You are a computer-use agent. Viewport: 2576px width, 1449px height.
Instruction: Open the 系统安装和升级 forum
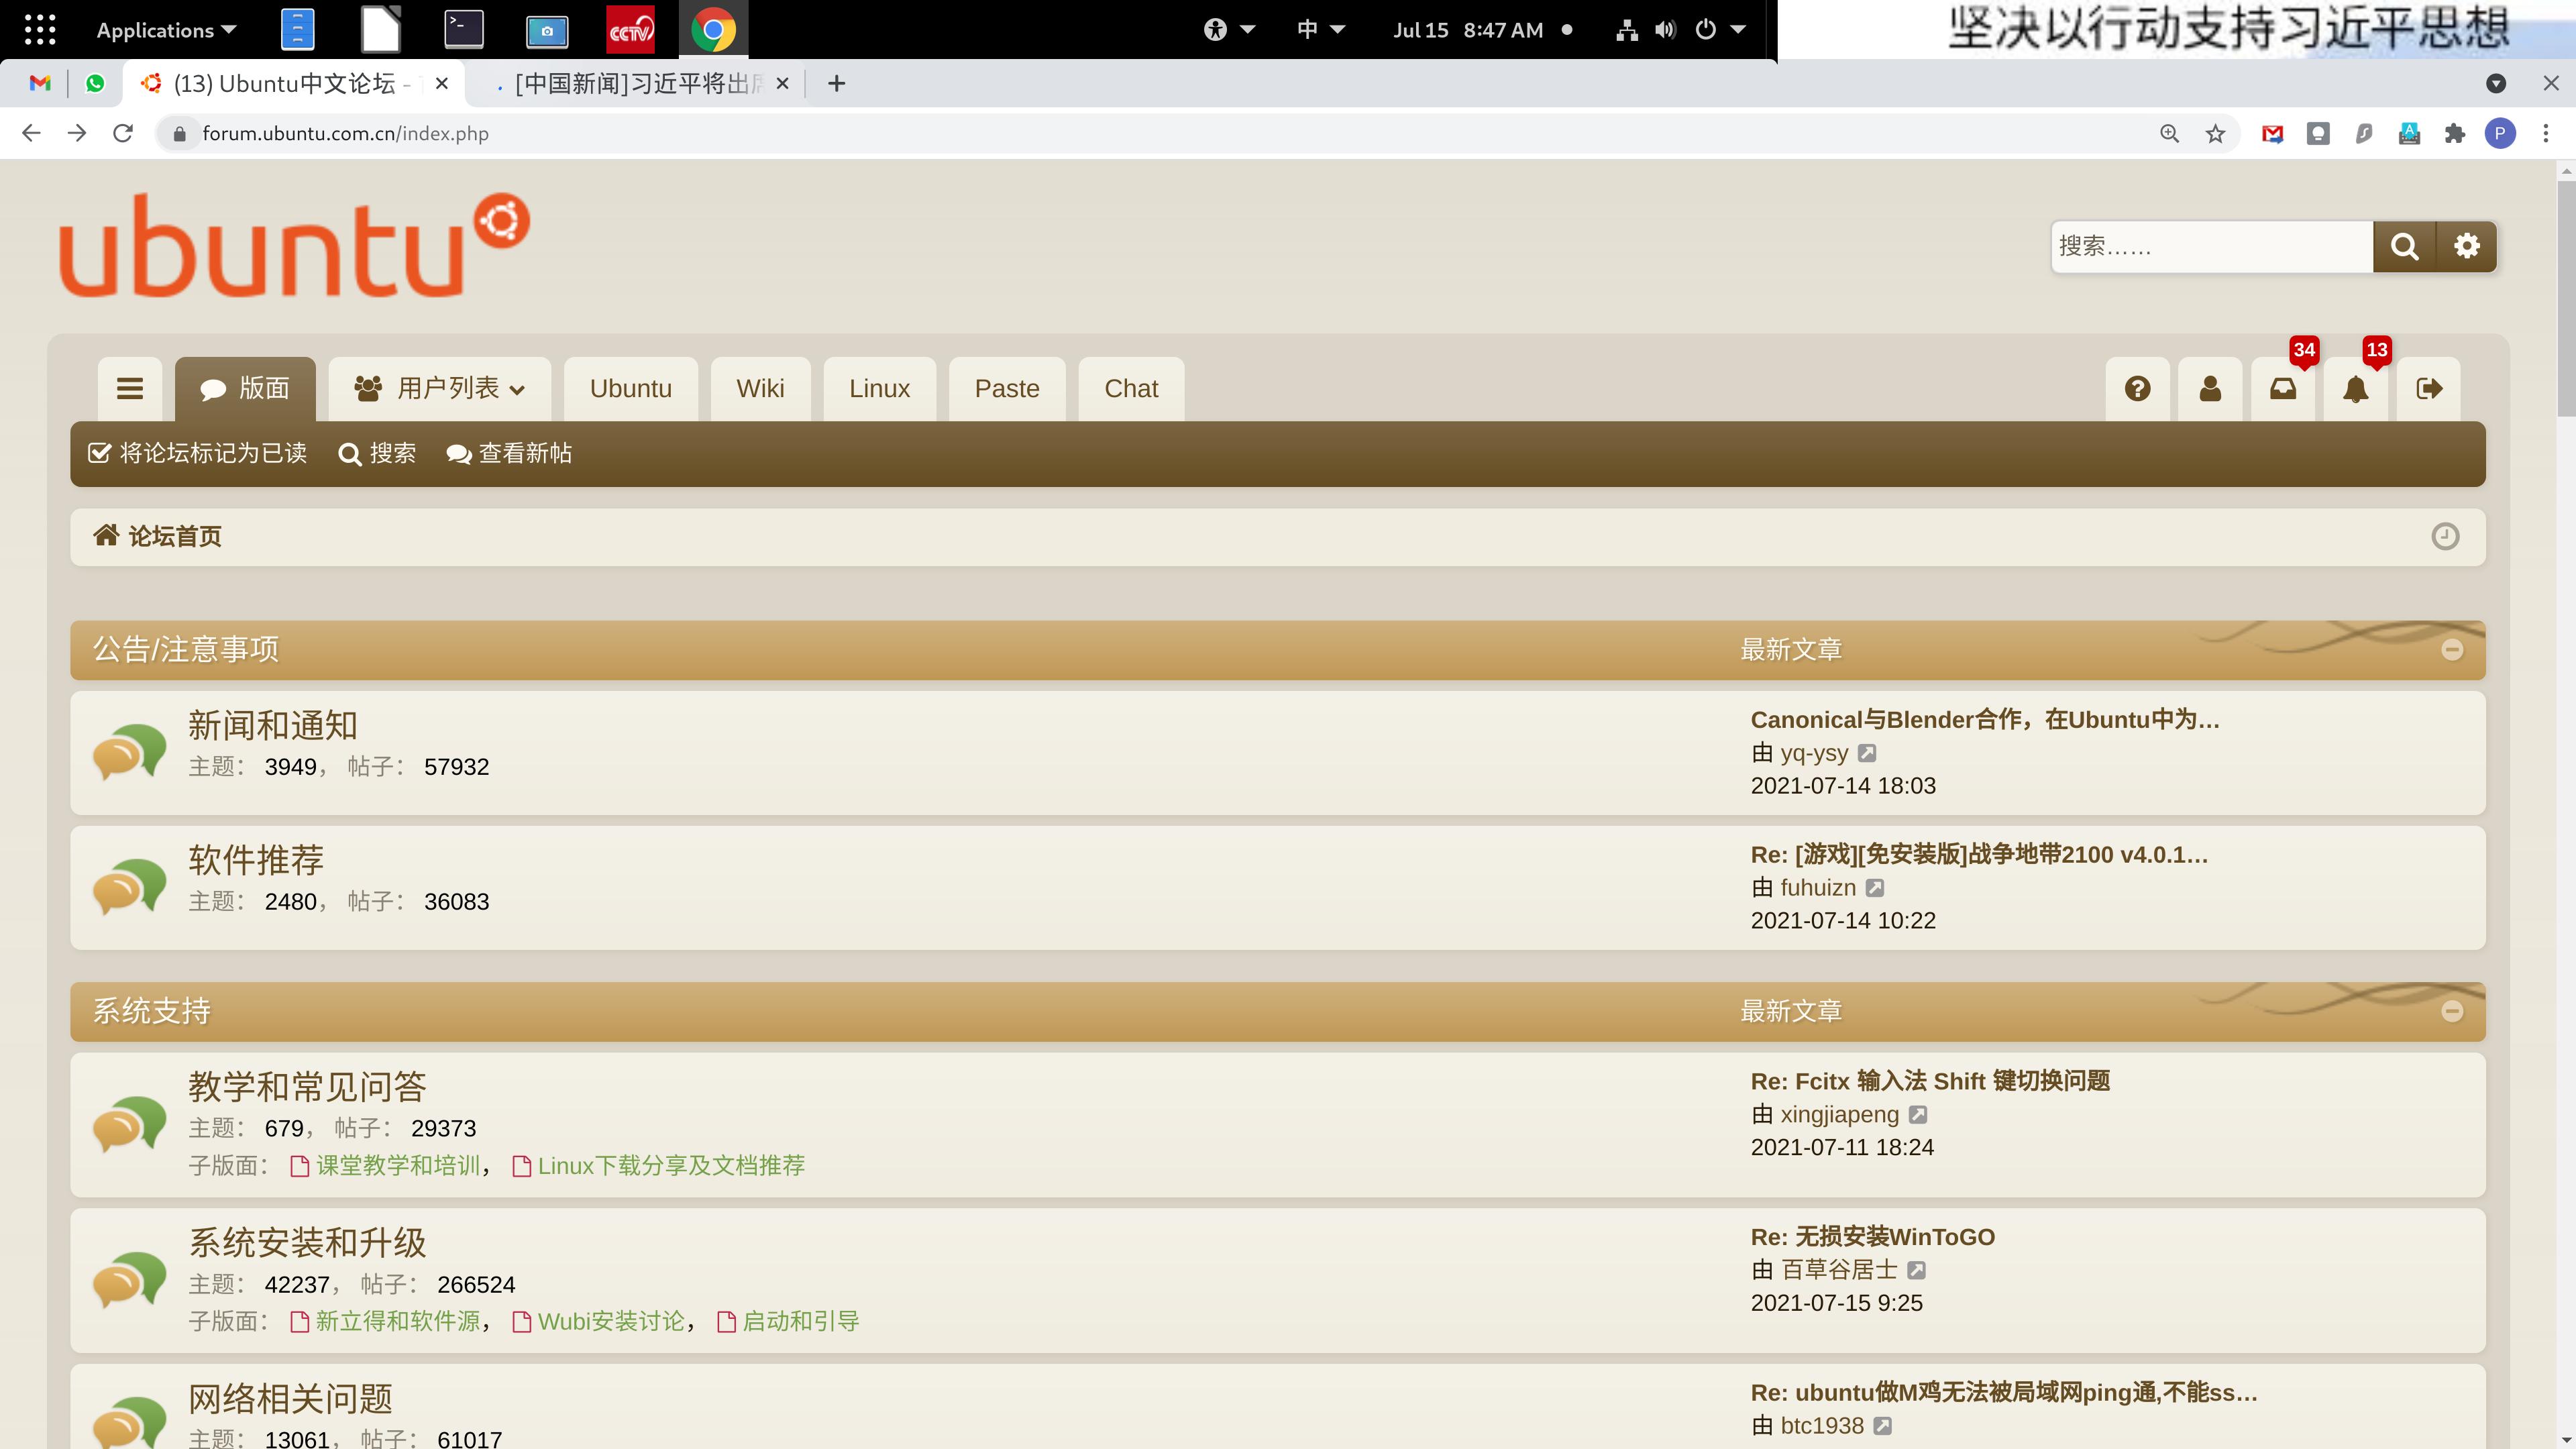point(307,1243)
